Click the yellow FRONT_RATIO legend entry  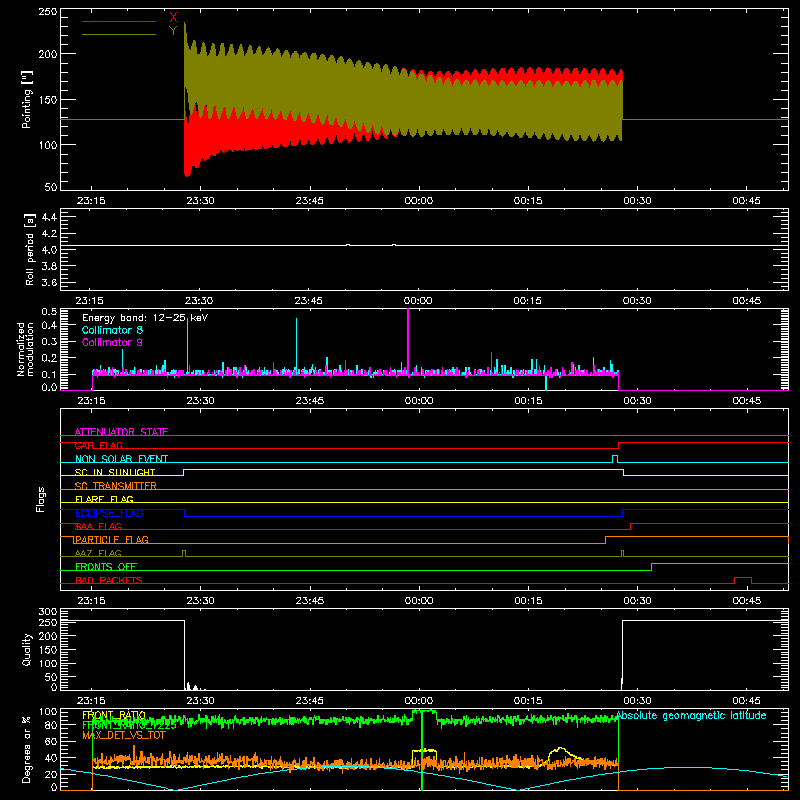[114, 715]
